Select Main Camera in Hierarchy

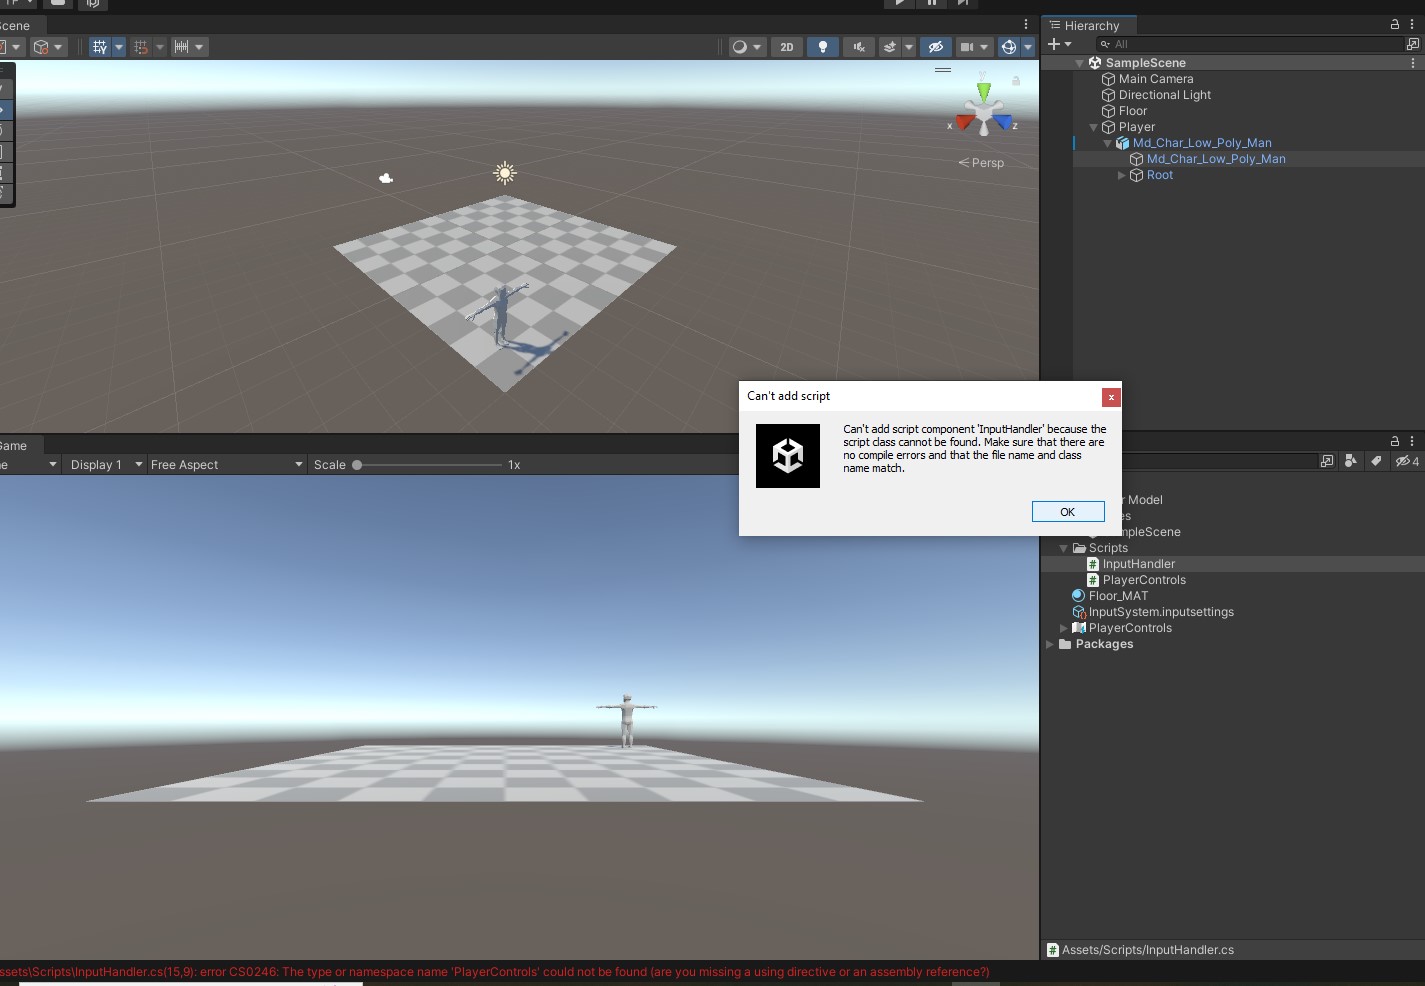pyautogui.click(x=1155, y=79)
